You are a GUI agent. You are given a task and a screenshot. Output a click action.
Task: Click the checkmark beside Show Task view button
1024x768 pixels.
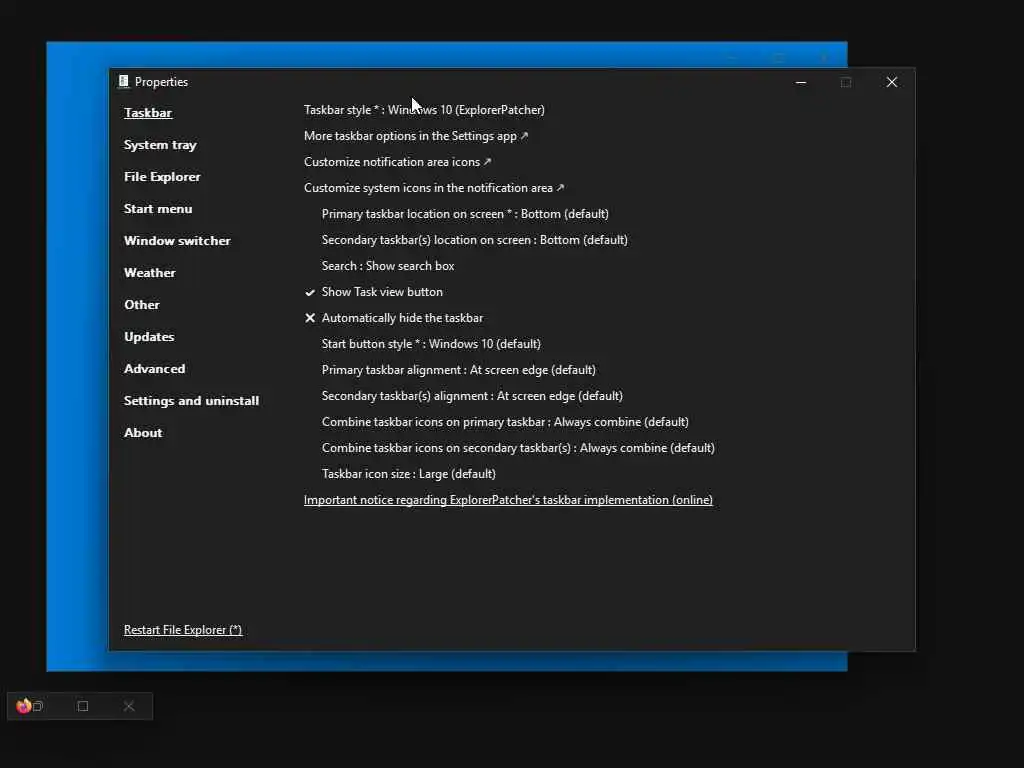point(310,292)
